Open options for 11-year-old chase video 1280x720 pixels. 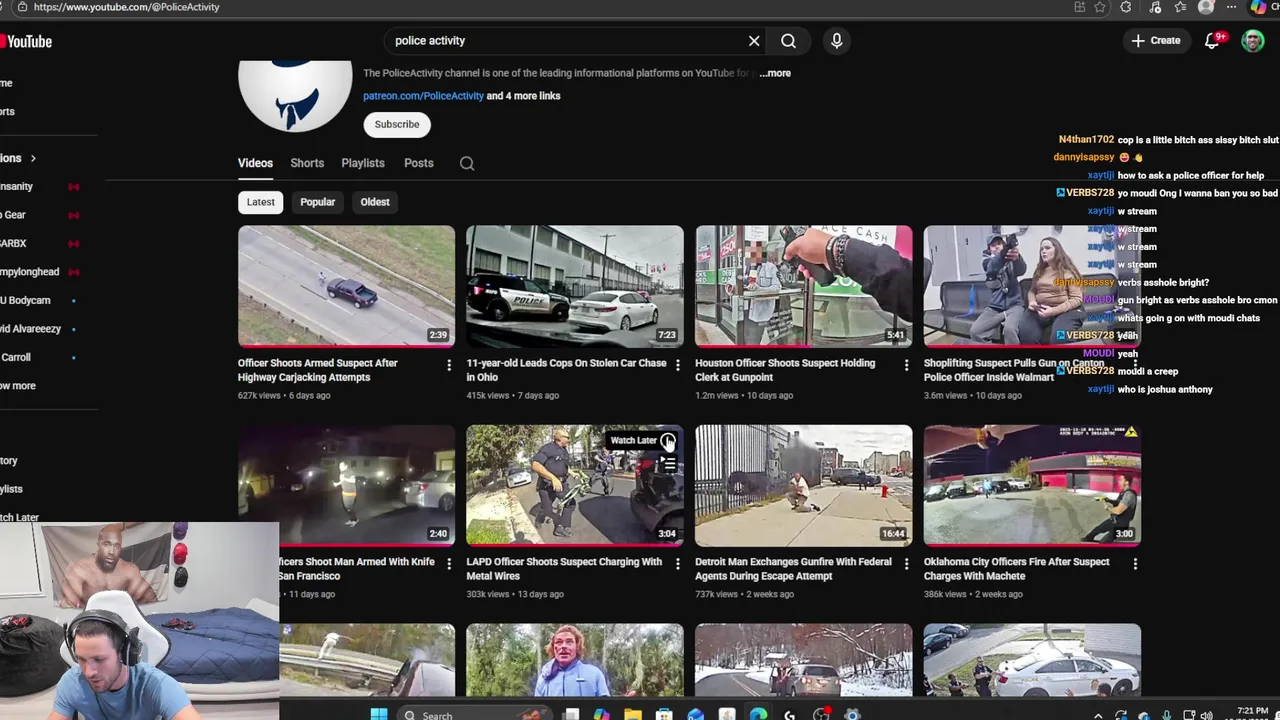677,365
